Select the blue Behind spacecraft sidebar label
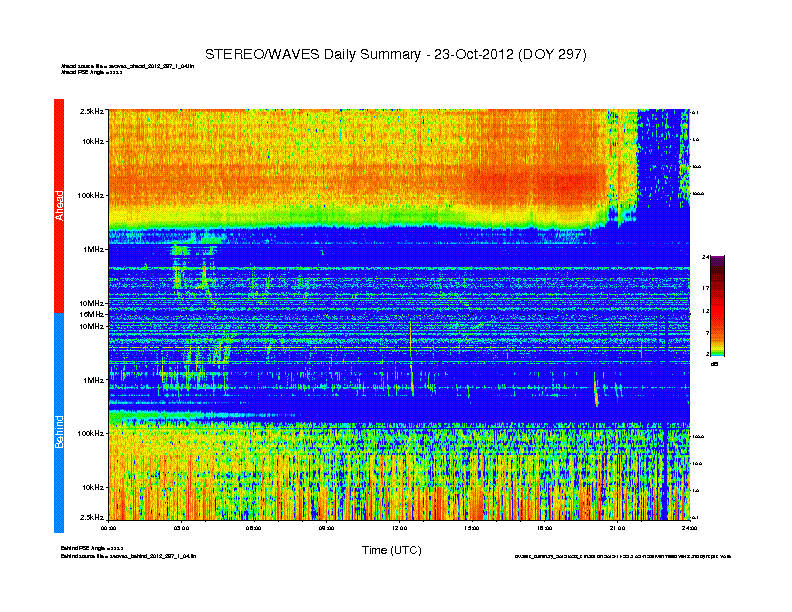This screenshot has height=612, width=792. tap(58, 423)
